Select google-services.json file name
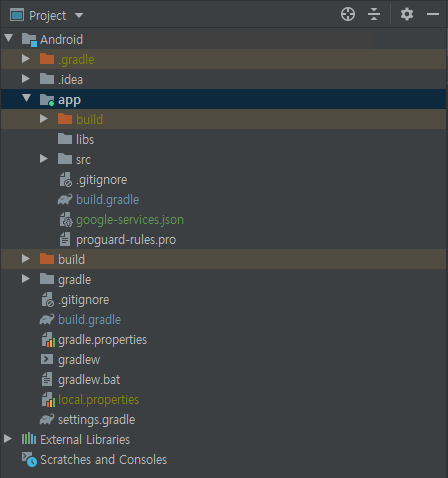Screen dimensions: 448x478 pyautogui.click(x=130, y=220)
